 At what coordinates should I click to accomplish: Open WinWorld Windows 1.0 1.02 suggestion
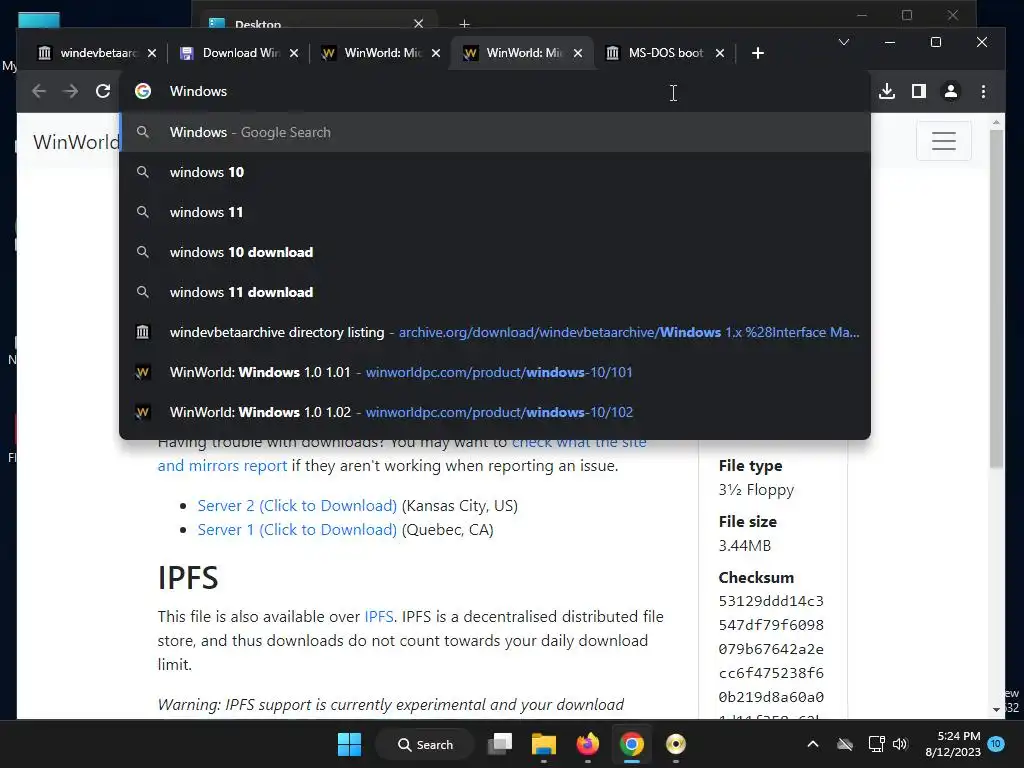(495, 412)
